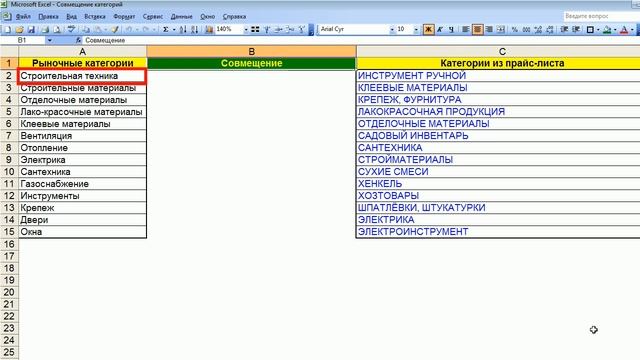Sort ascending A to Z
640x360 pixels.
[x=183, y=29]
